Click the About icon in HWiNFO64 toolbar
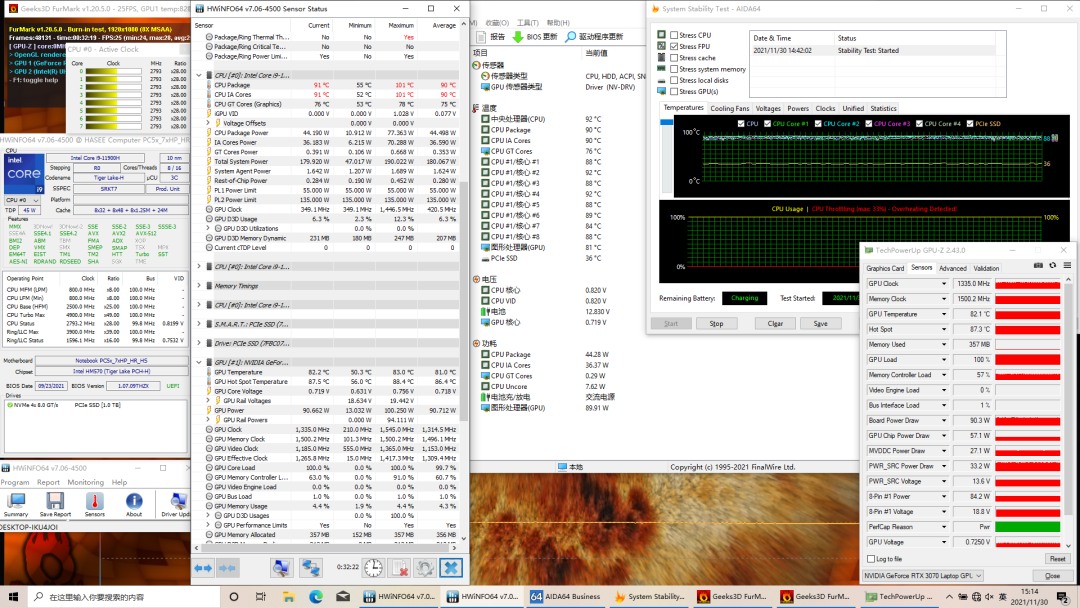Image resolution: width=1080 pixels, height=608 pixels. pos(134,501)
